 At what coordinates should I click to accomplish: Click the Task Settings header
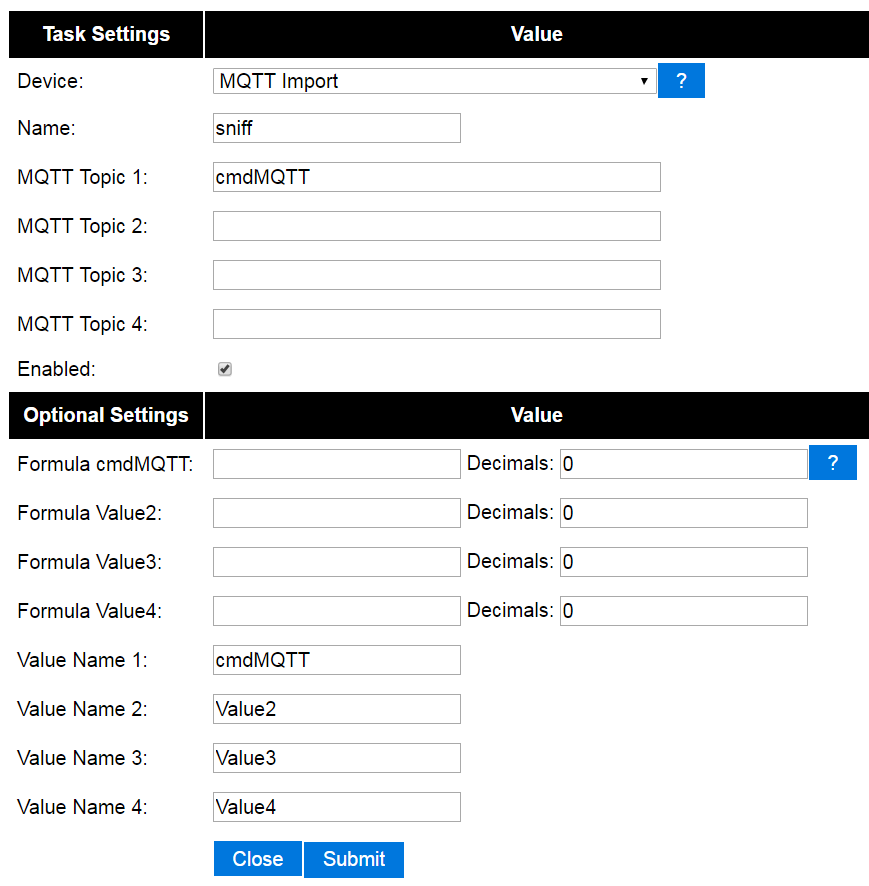coord(106,34)
